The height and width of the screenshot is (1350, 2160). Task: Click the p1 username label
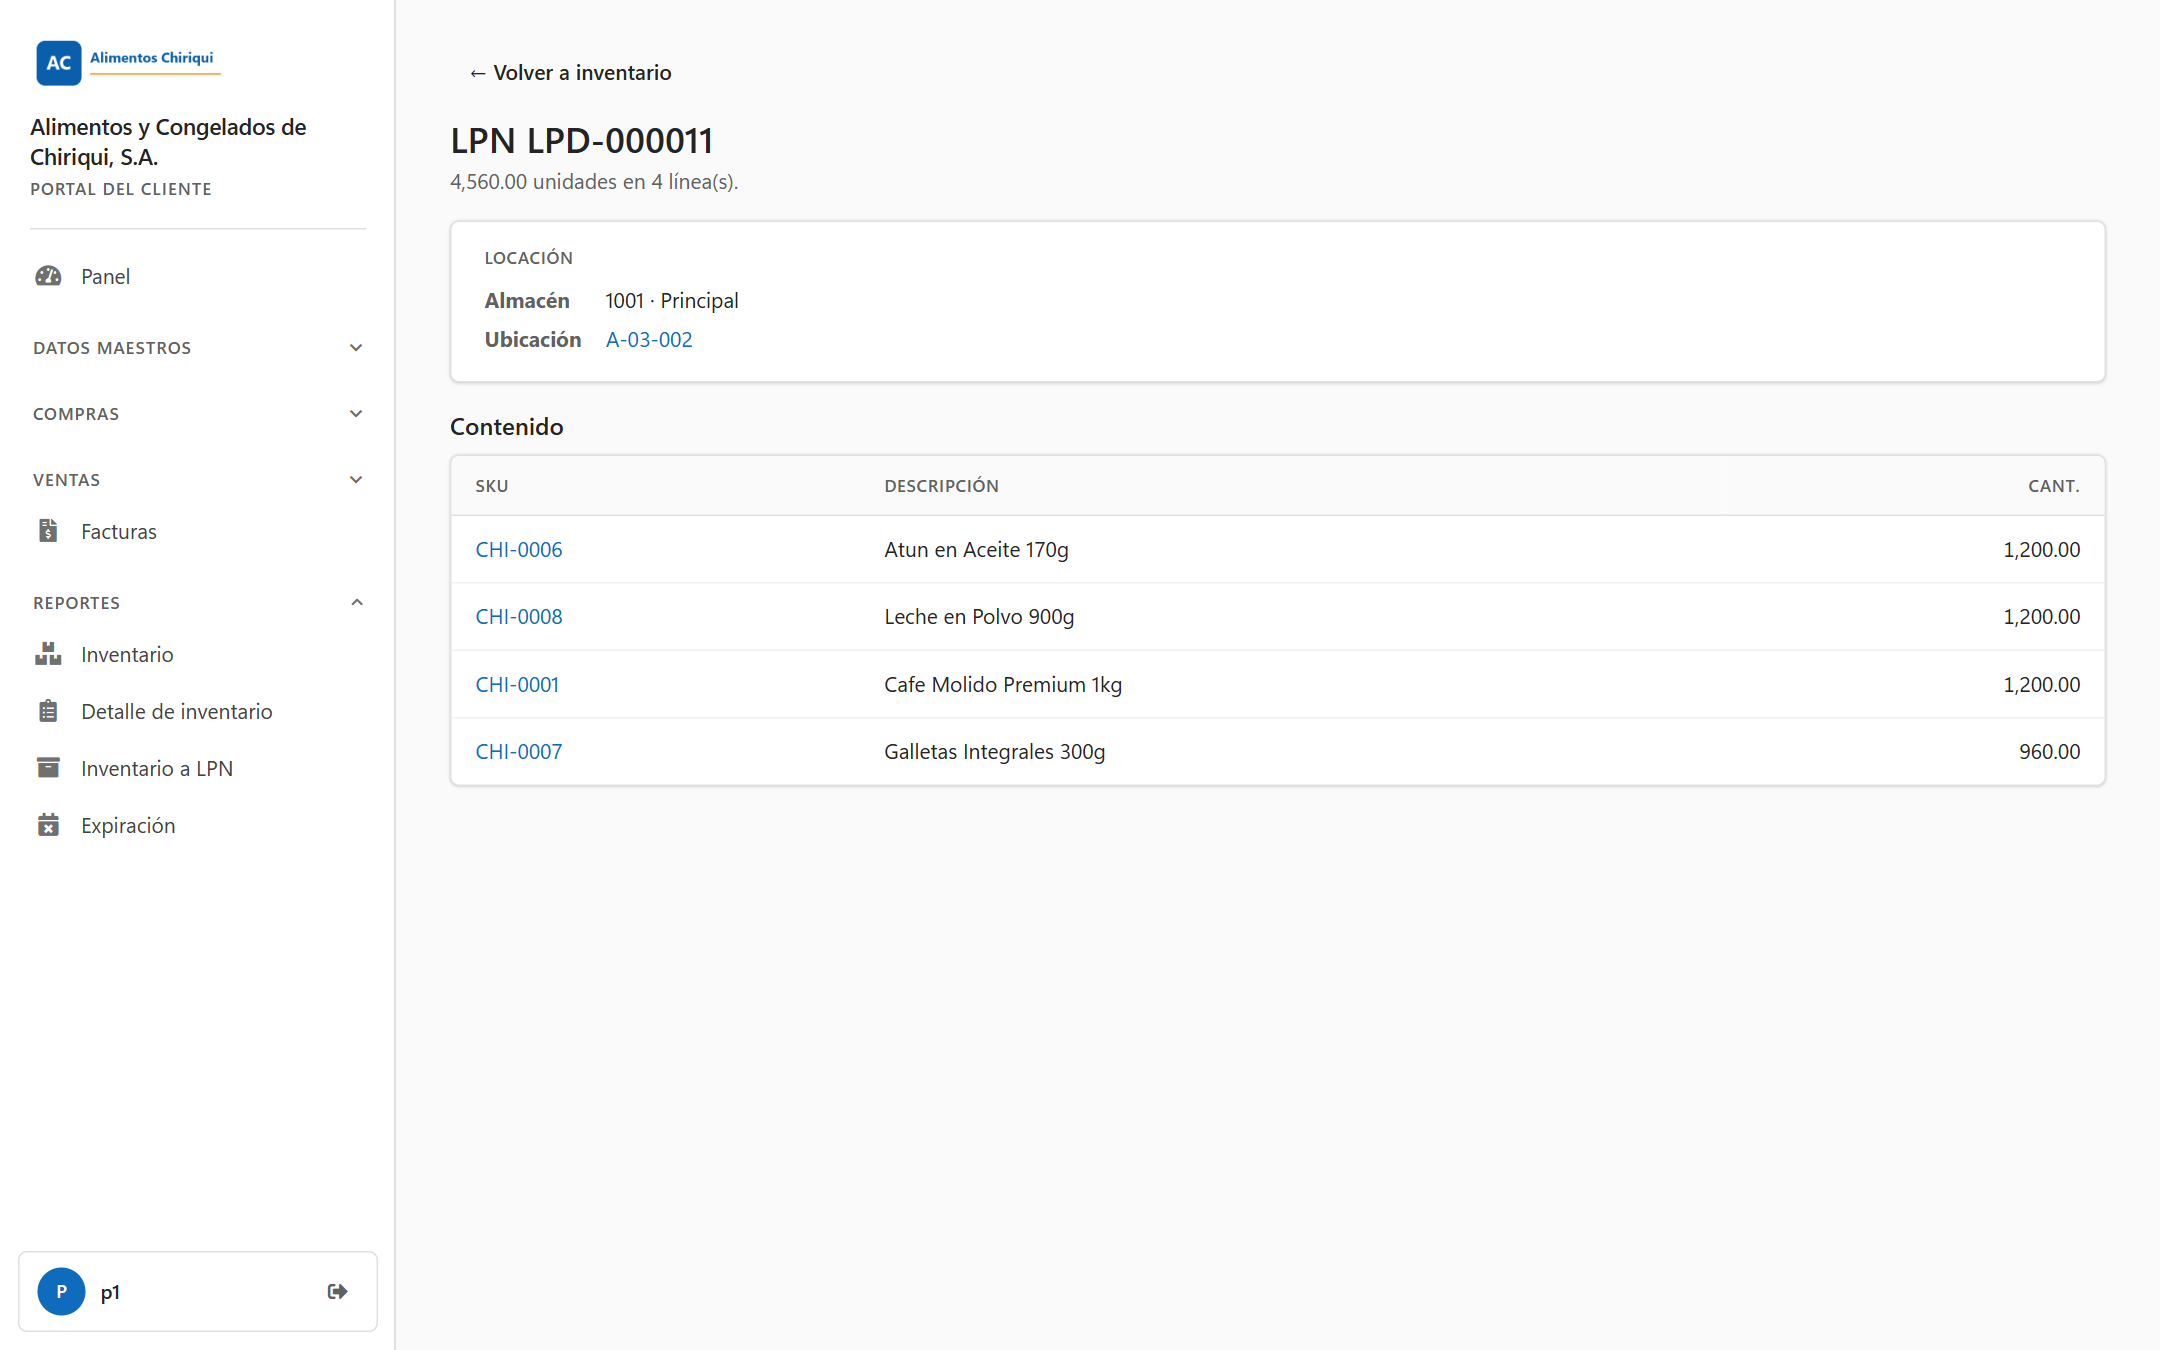pos(110,1292)
